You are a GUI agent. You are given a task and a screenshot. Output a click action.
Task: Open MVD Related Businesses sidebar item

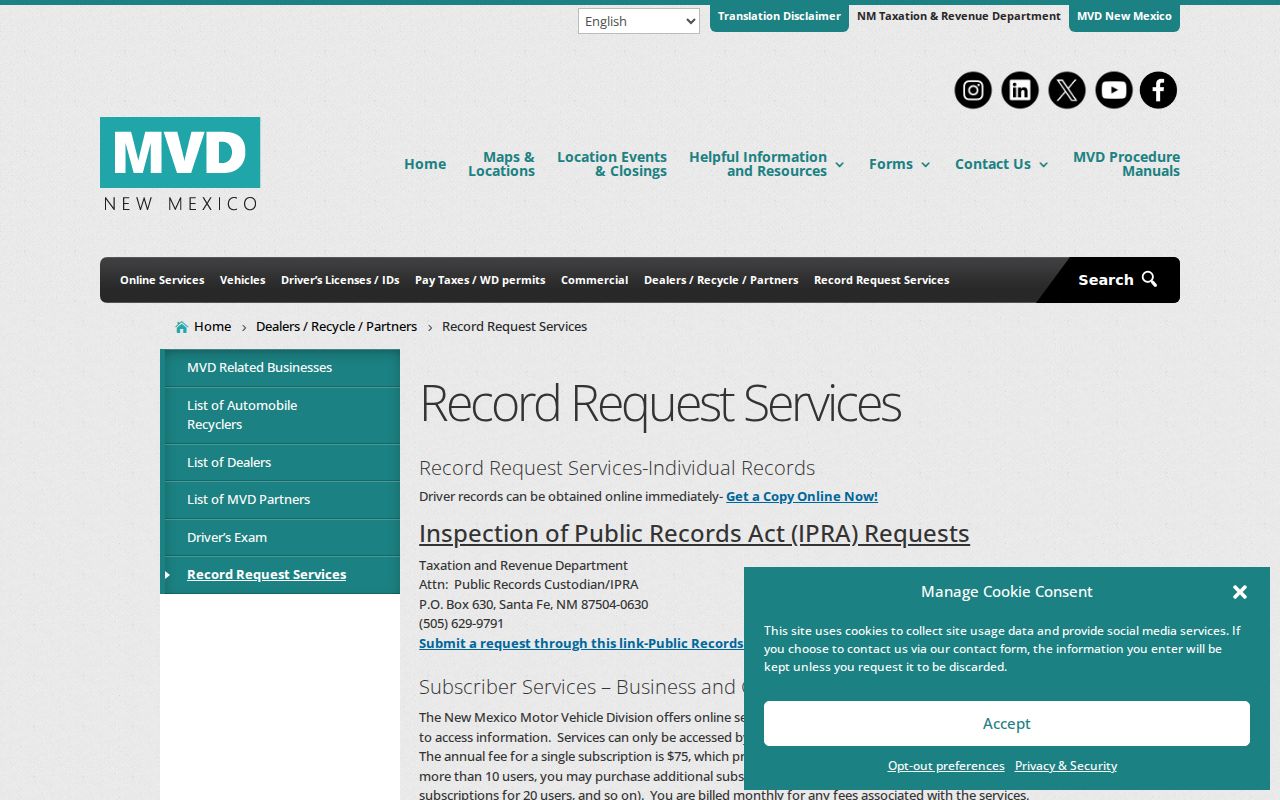pos(280,368)
